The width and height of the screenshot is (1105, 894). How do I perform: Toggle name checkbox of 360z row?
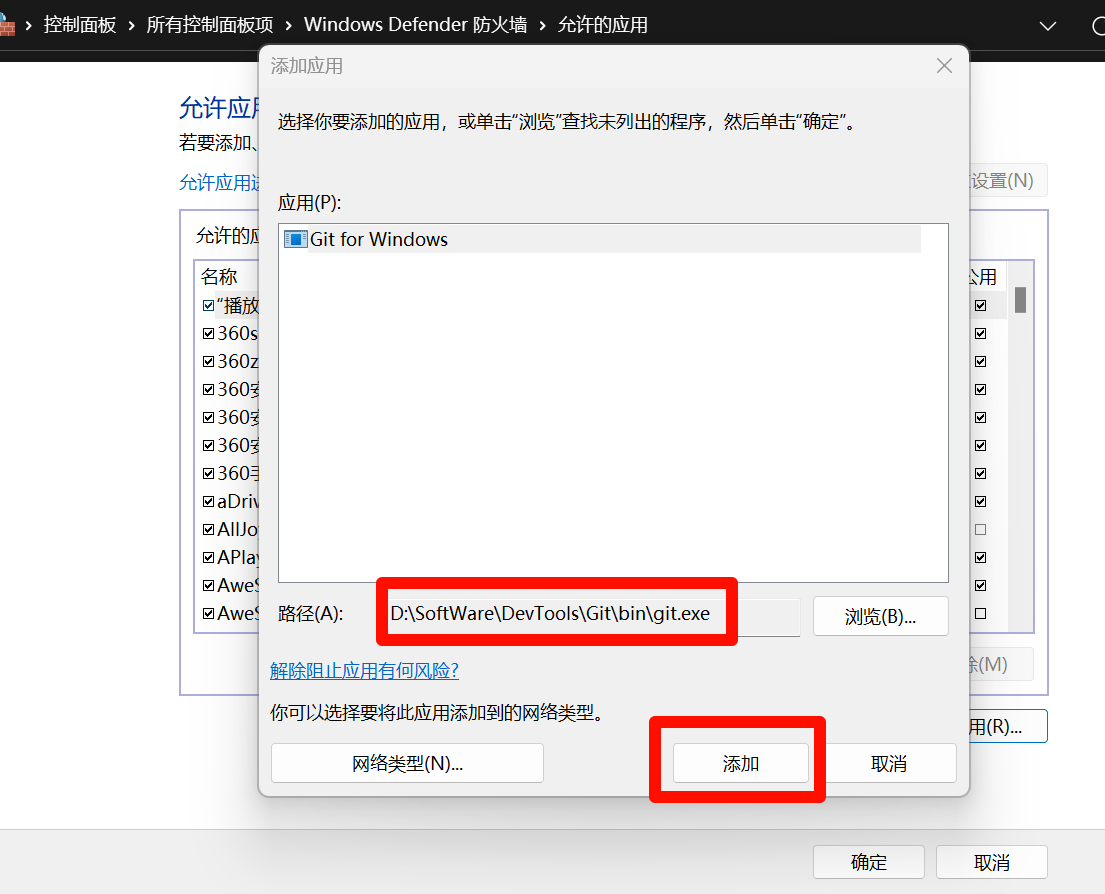(208, 361)
